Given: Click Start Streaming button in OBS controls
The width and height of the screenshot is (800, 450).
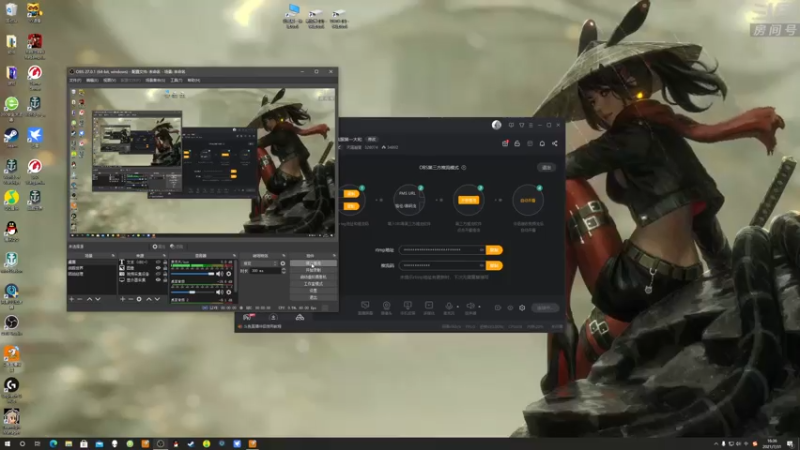Looking at the screenshot, I should 313,263.
